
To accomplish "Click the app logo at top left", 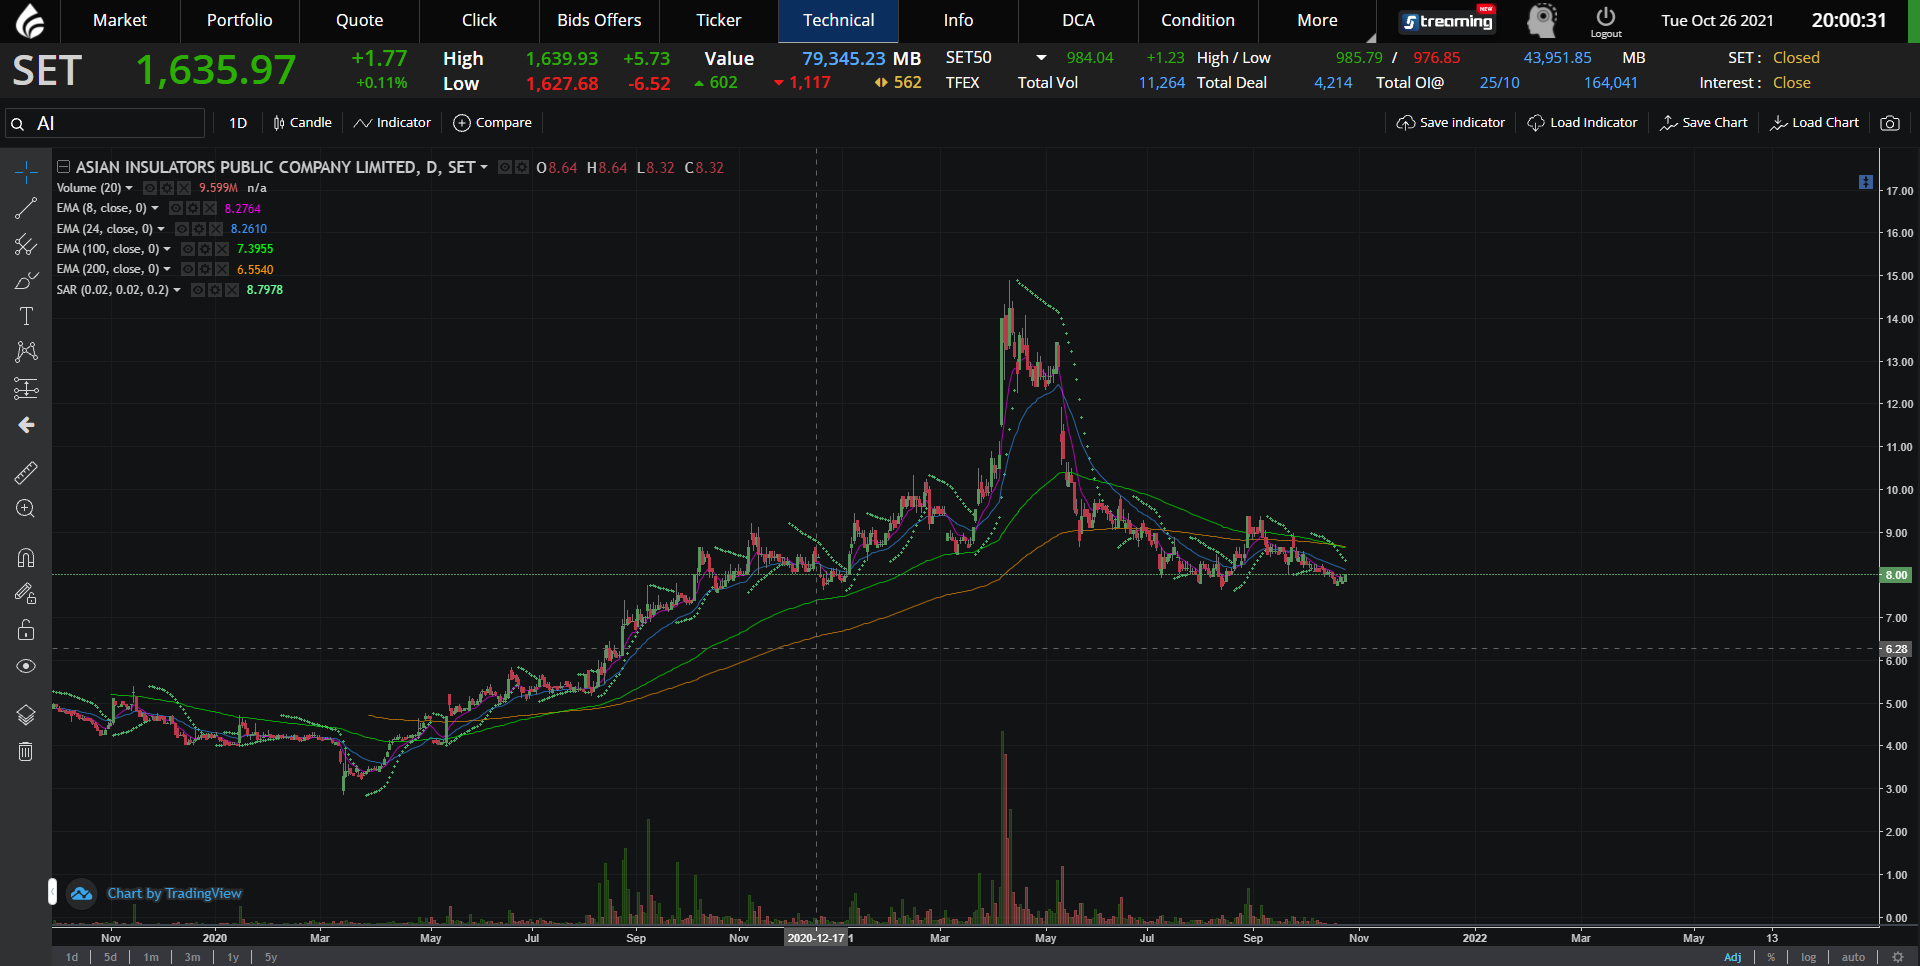I will (x=30, y=21).
